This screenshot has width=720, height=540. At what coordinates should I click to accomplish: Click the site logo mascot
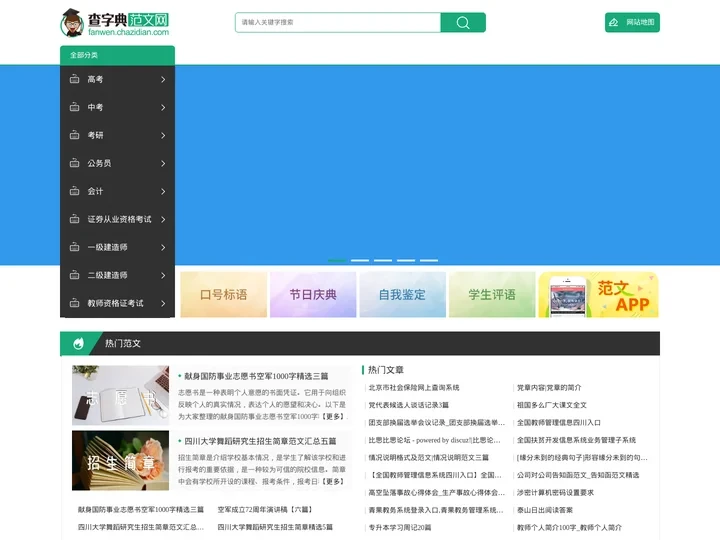[72, 22]
